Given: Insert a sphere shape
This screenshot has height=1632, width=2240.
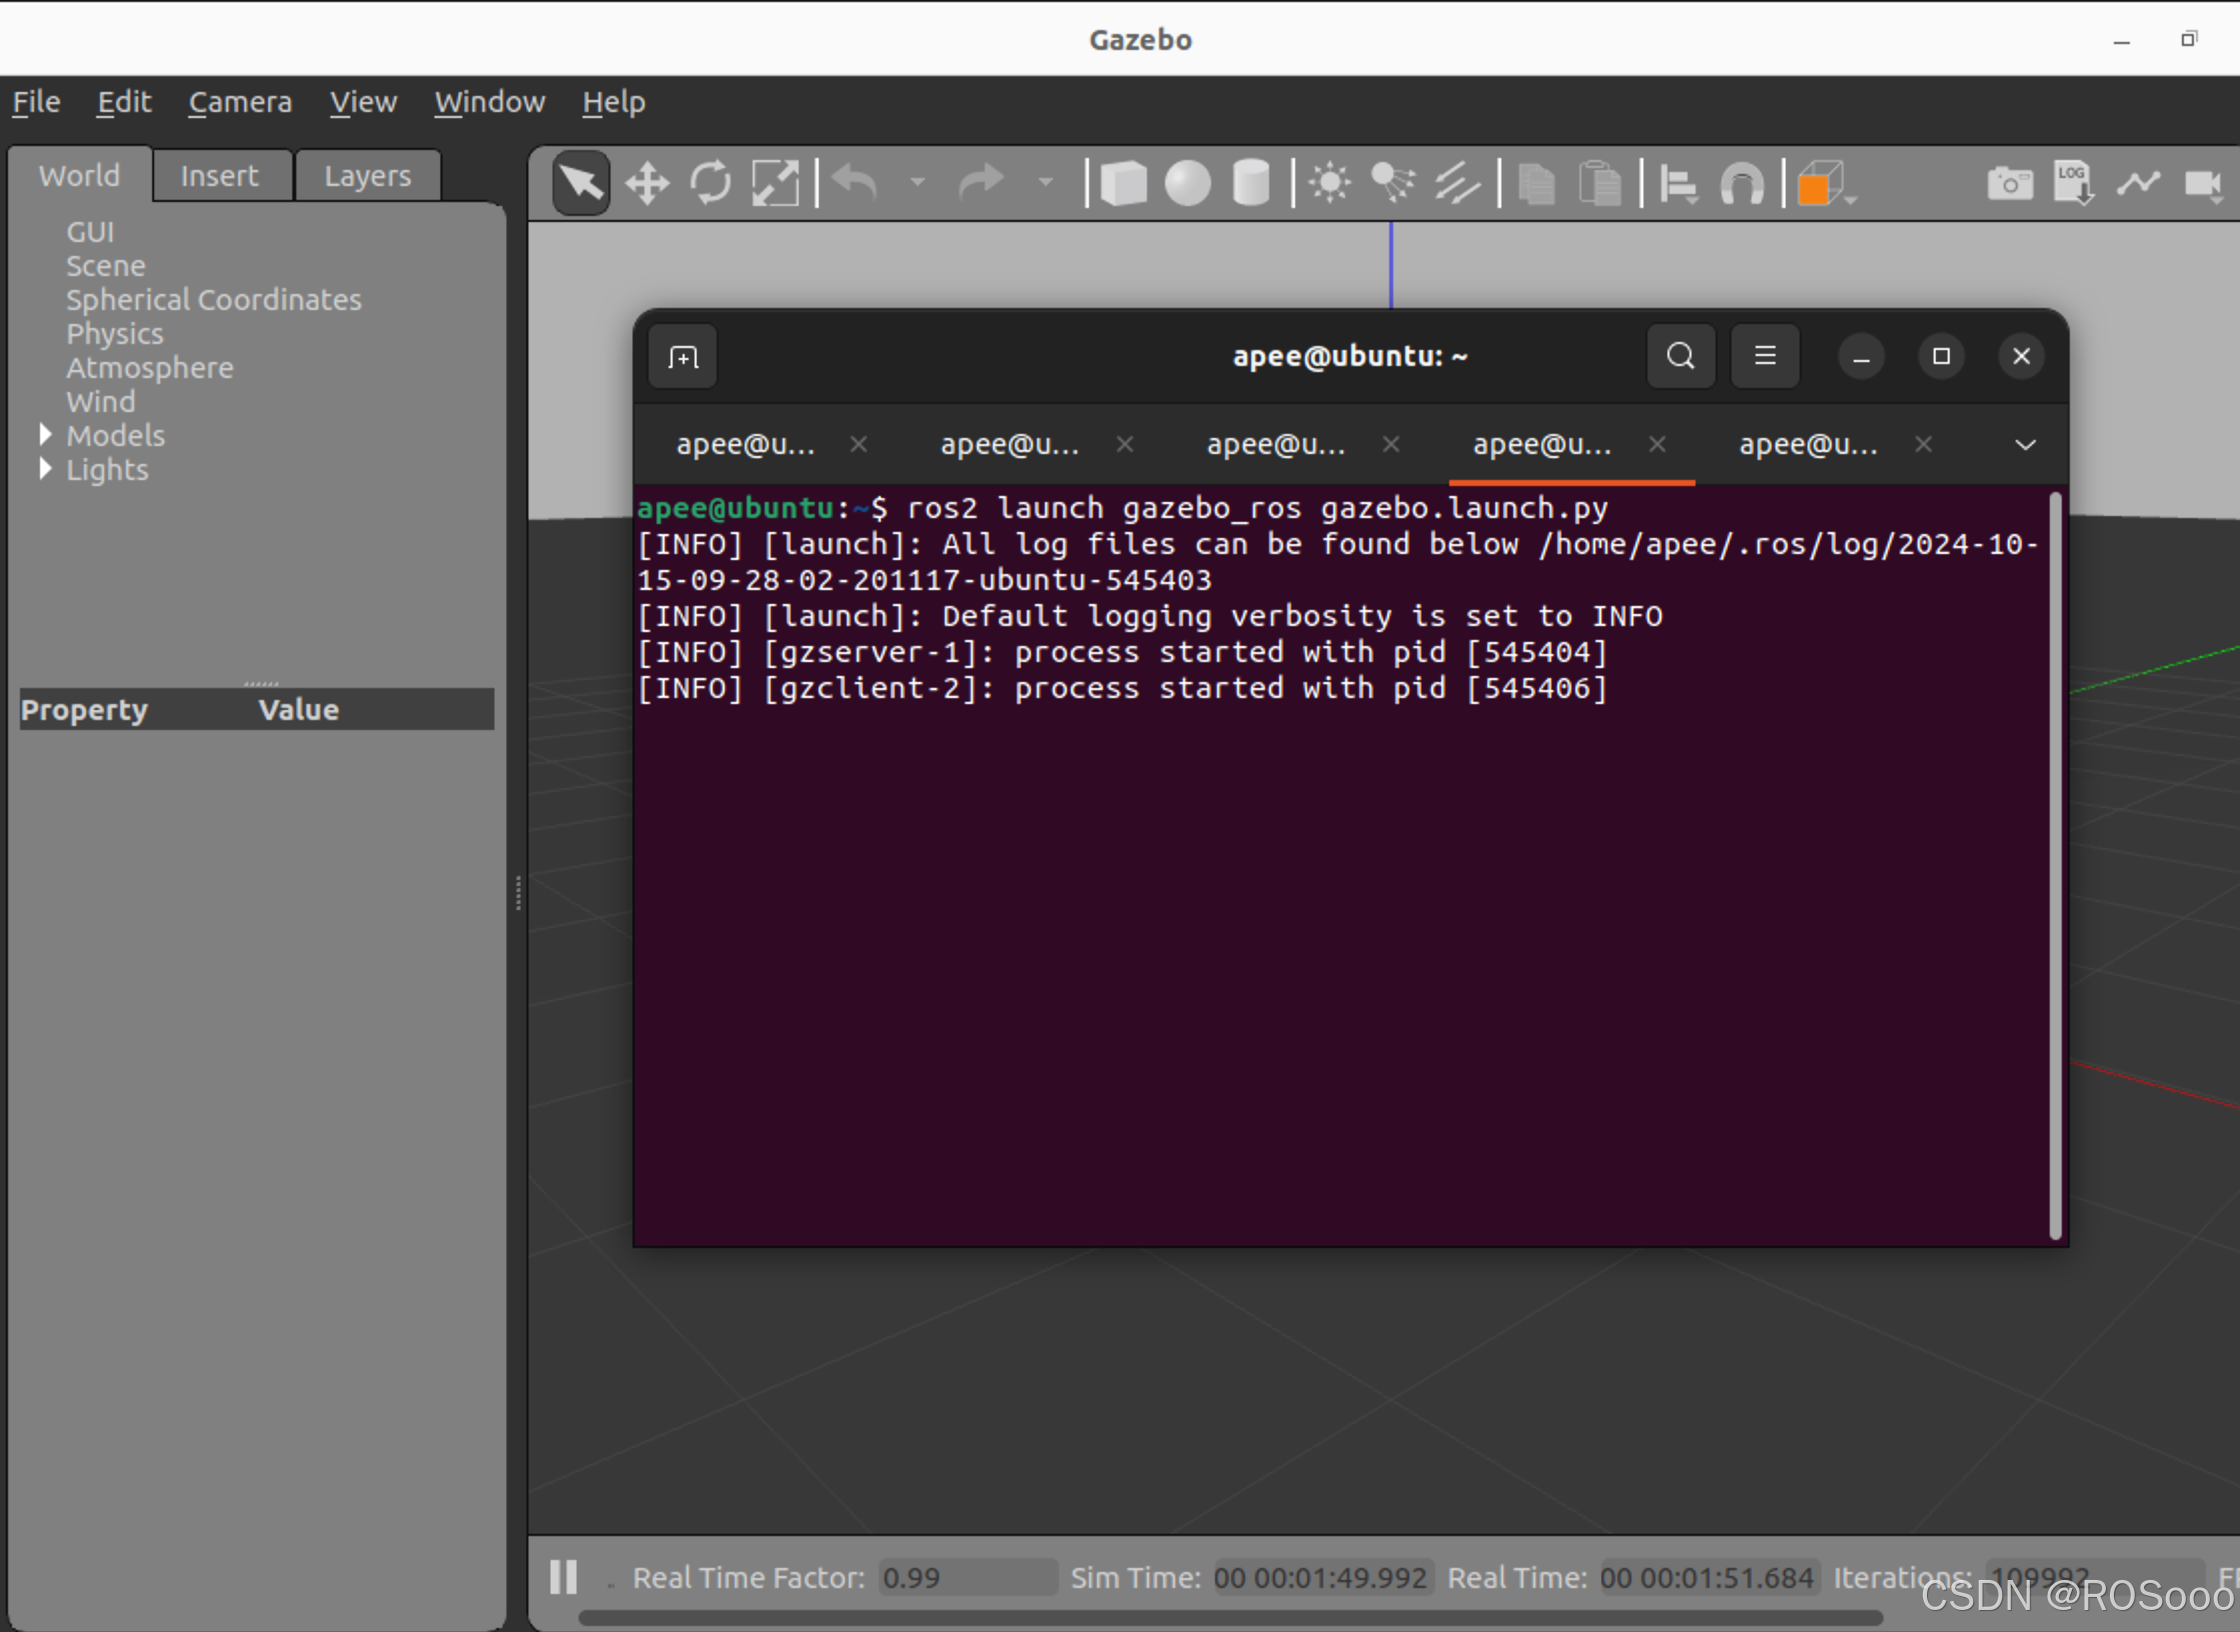Looking at the screenshot, I should click(x=1187, y=184).
